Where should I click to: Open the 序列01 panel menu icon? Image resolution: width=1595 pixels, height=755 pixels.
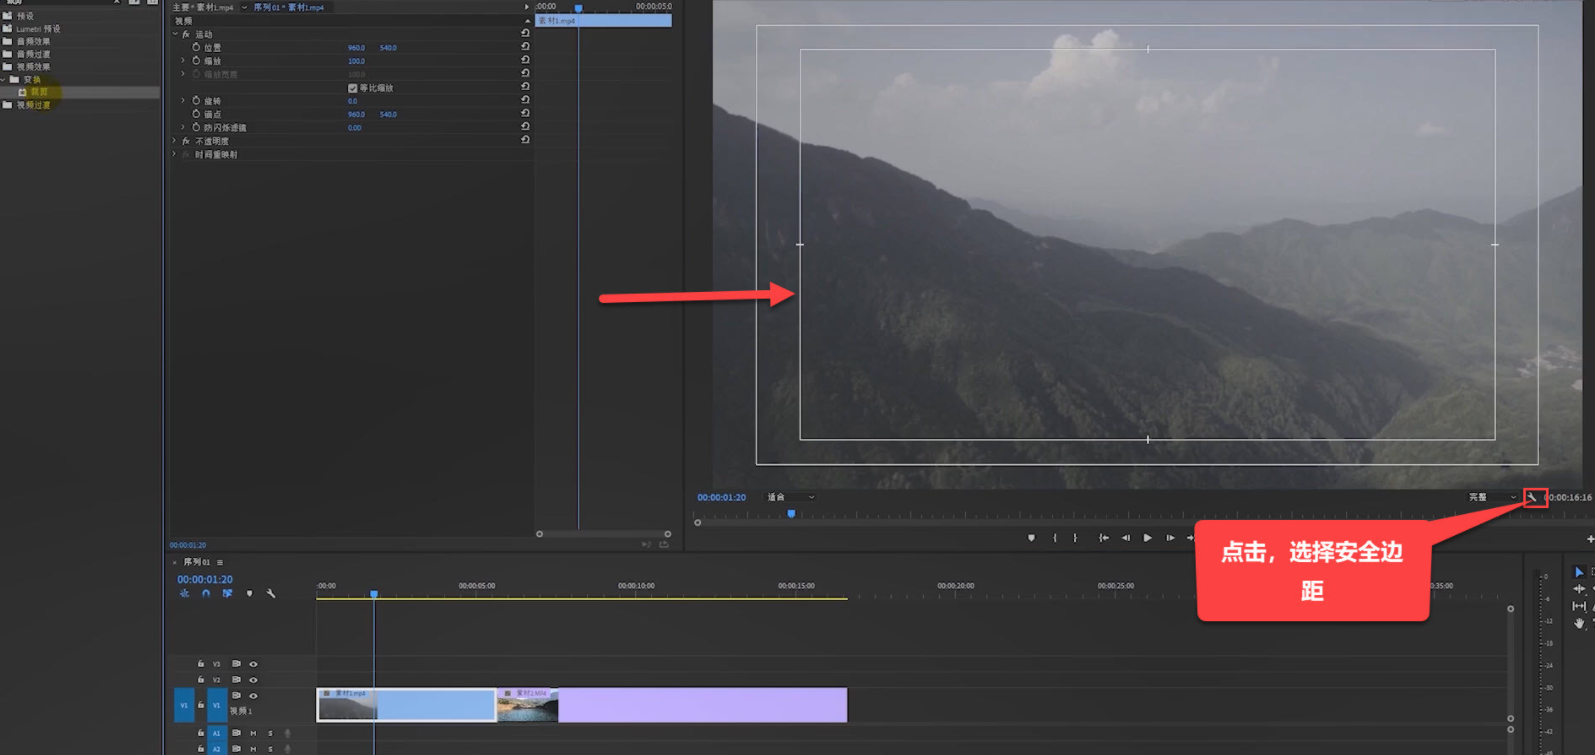[220, 562]
